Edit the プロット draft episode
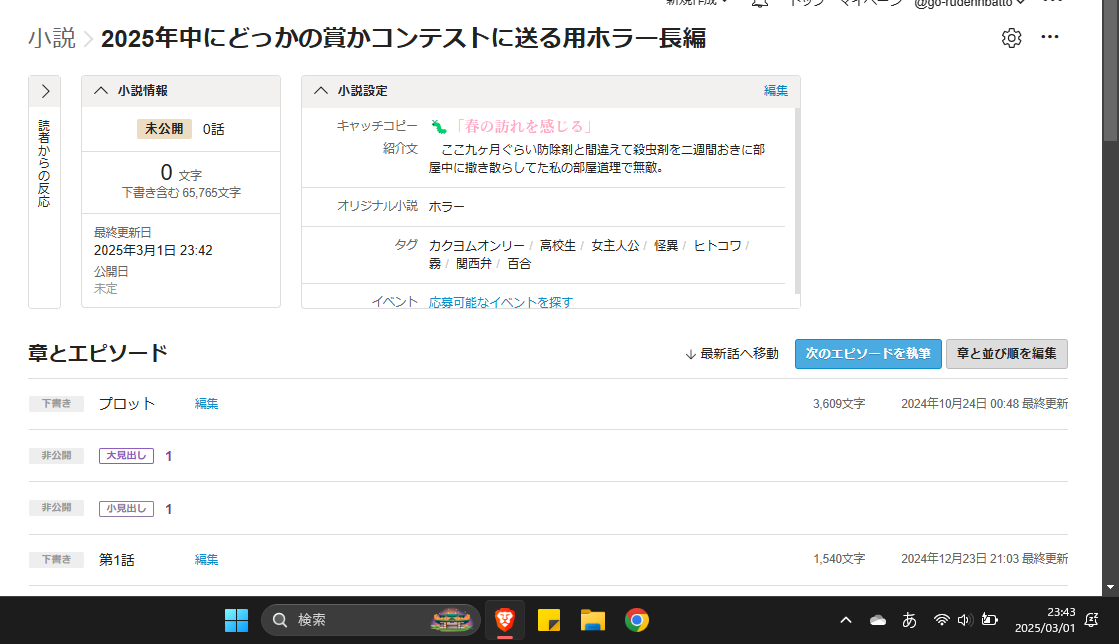This screenshot has height=644, width=1119. pyautogui.click(x=206, y=404)
